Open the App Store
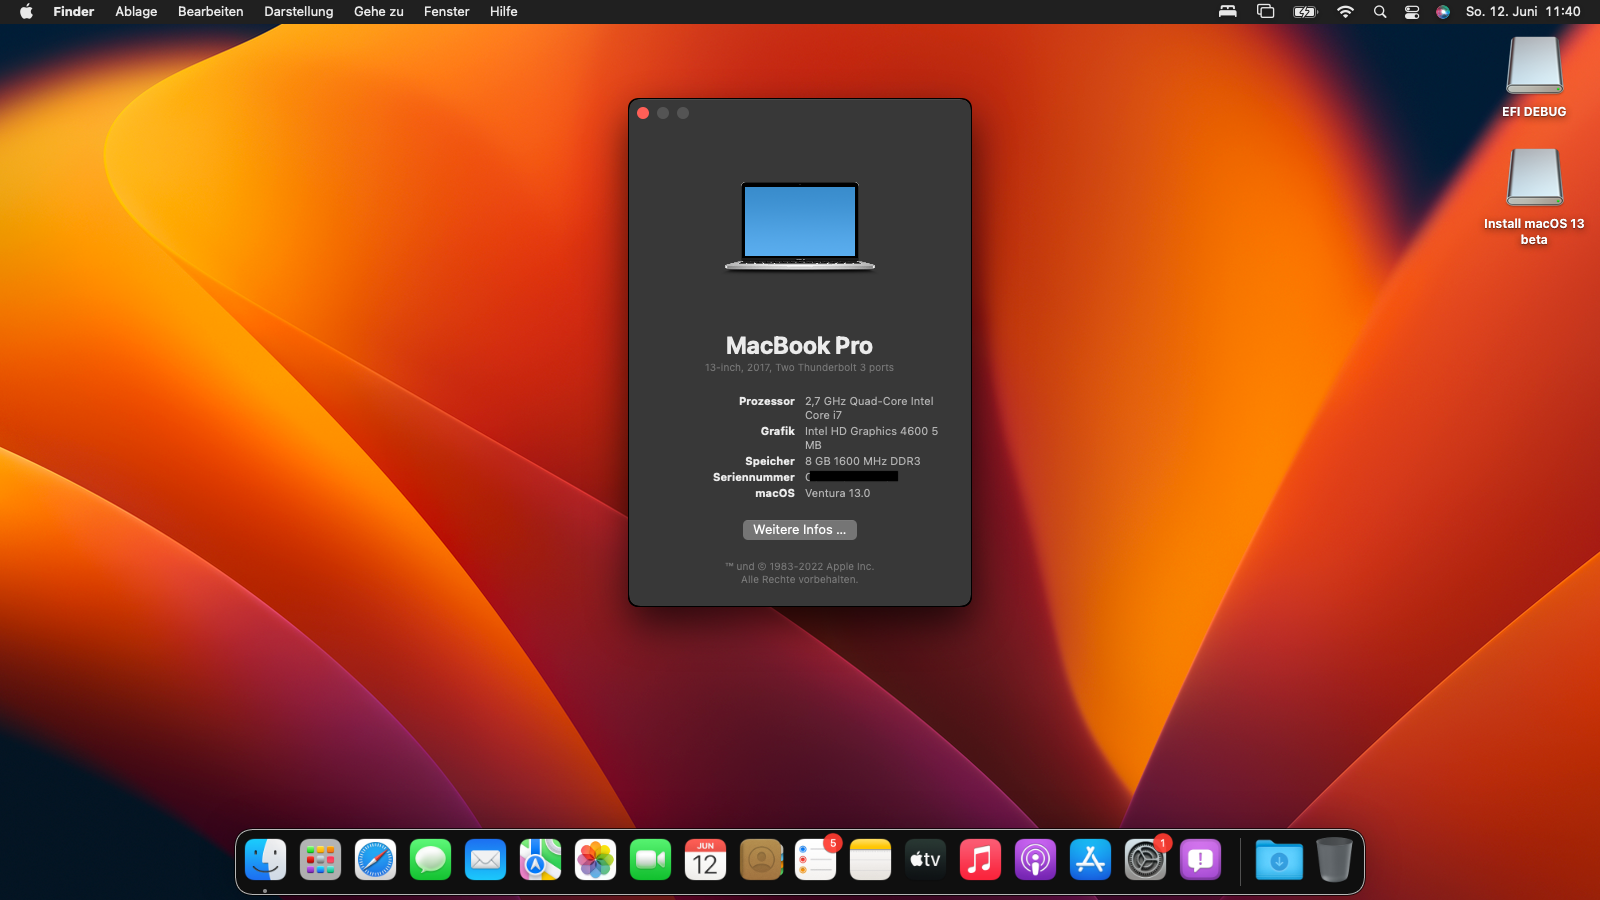The image size is (1600, 900). (x=1090, y=860)
